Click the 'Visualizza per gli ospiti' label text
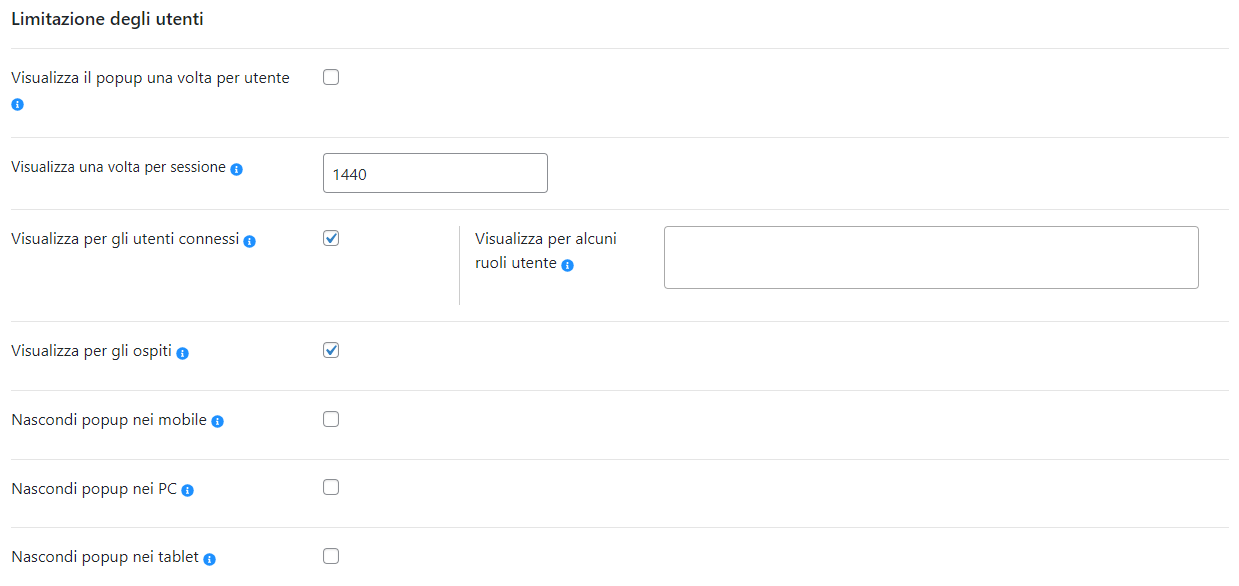This screenshot has height=586, width=1239. (x=92, y=351)
